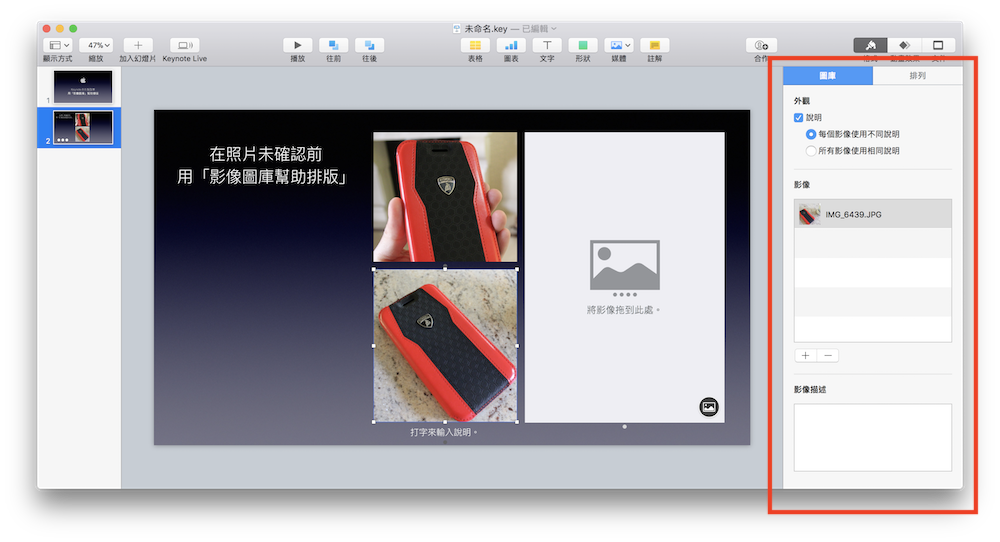Remove the image with the minus button
1000x542 pixels.
point(828,355)
